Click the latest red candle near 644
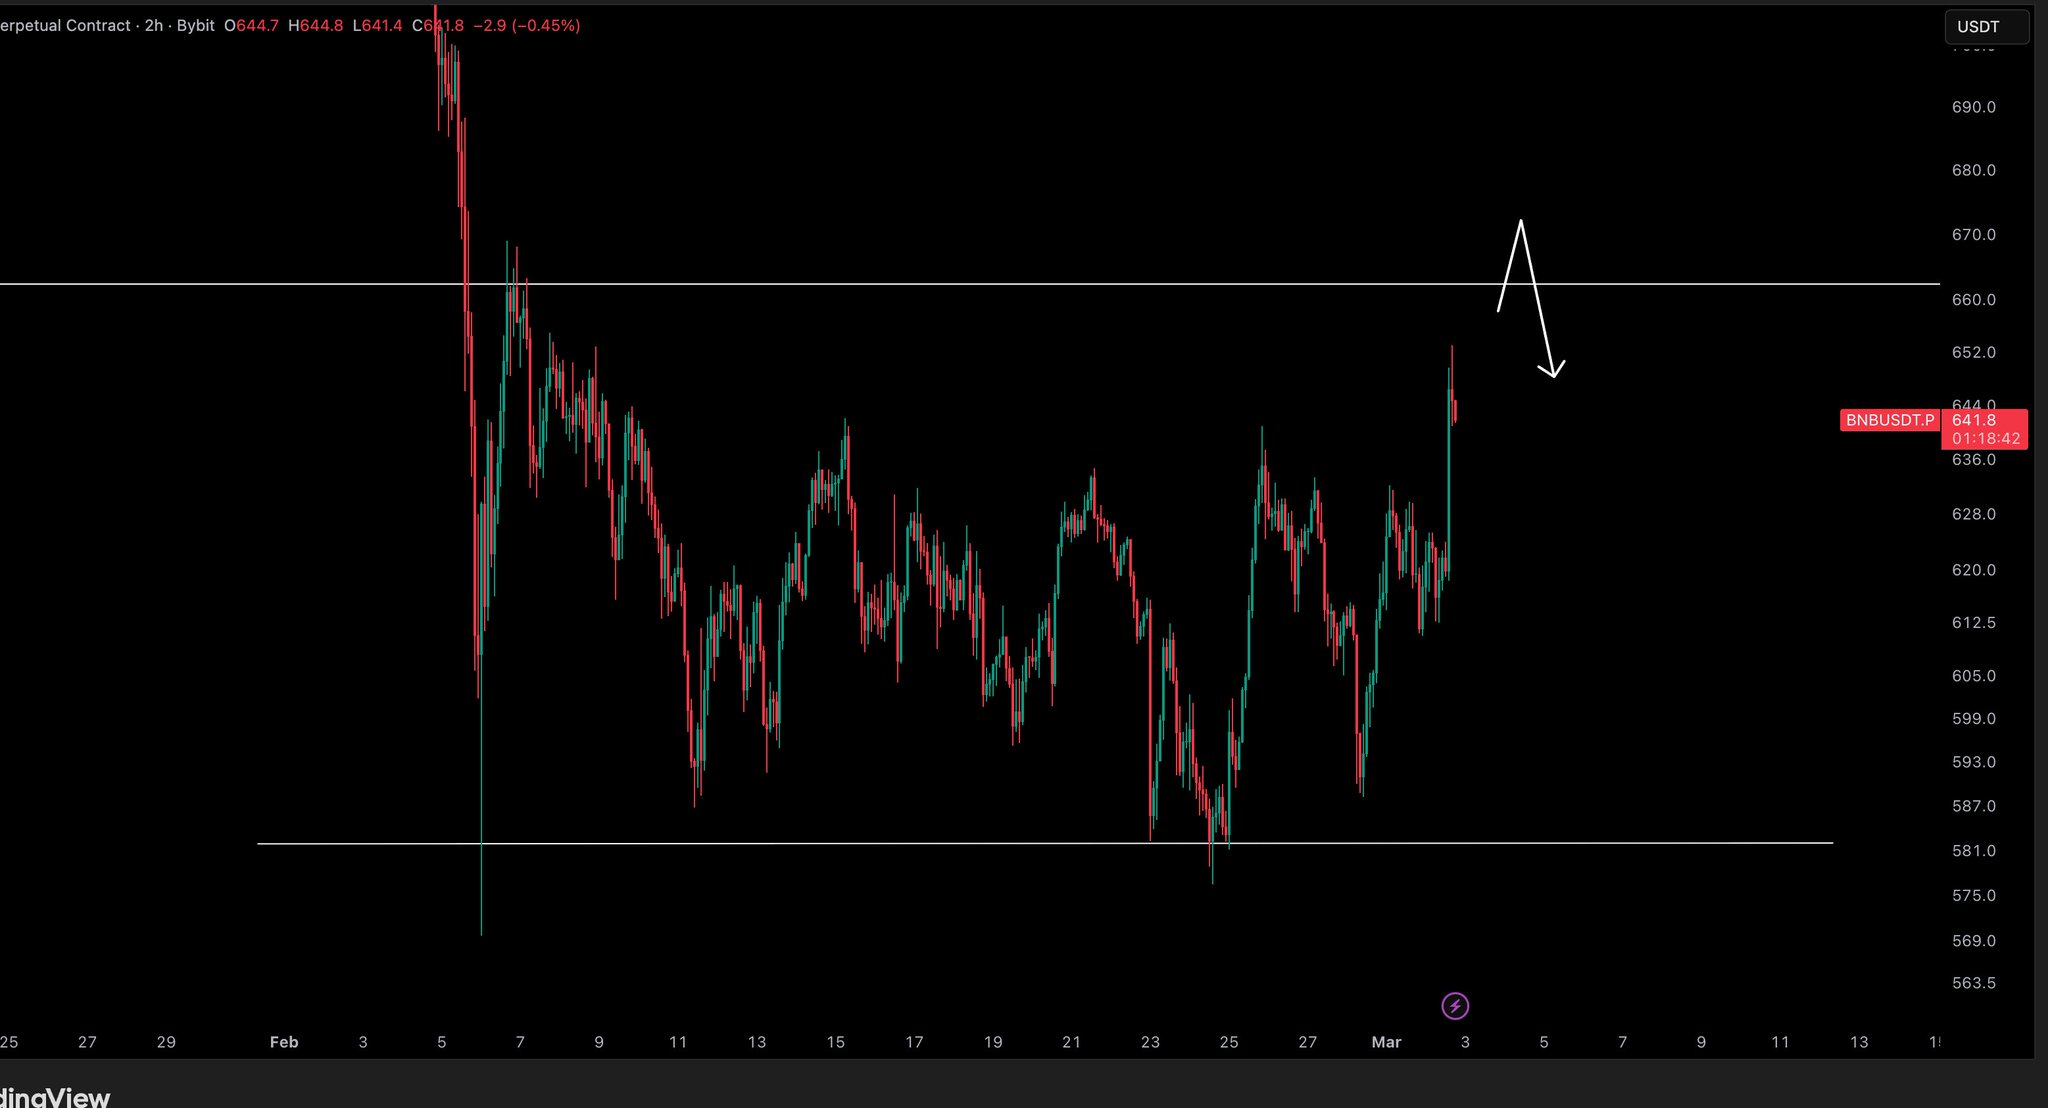The height and width of the screenshot is (1108, 2048). click(1455, 410)
